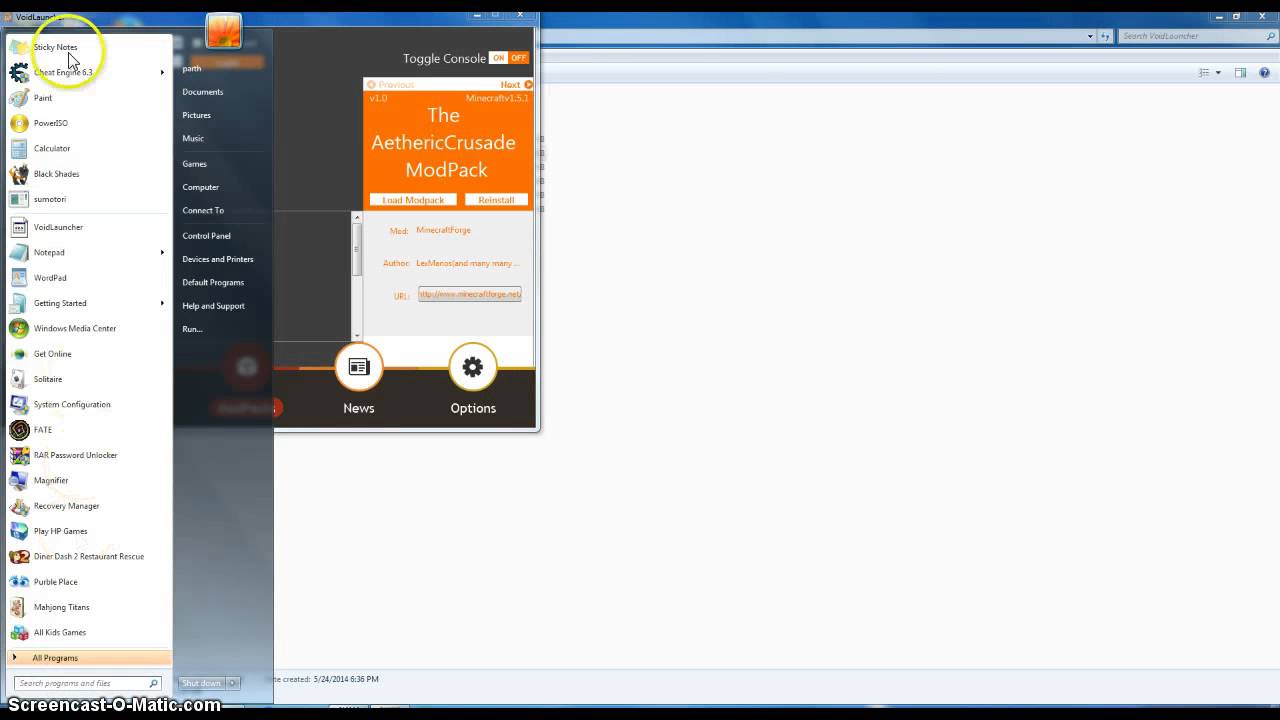Launch Windows Media Center
This screenshot has width=1280, height=720.
pyautogui.click(x=88, y=328)
